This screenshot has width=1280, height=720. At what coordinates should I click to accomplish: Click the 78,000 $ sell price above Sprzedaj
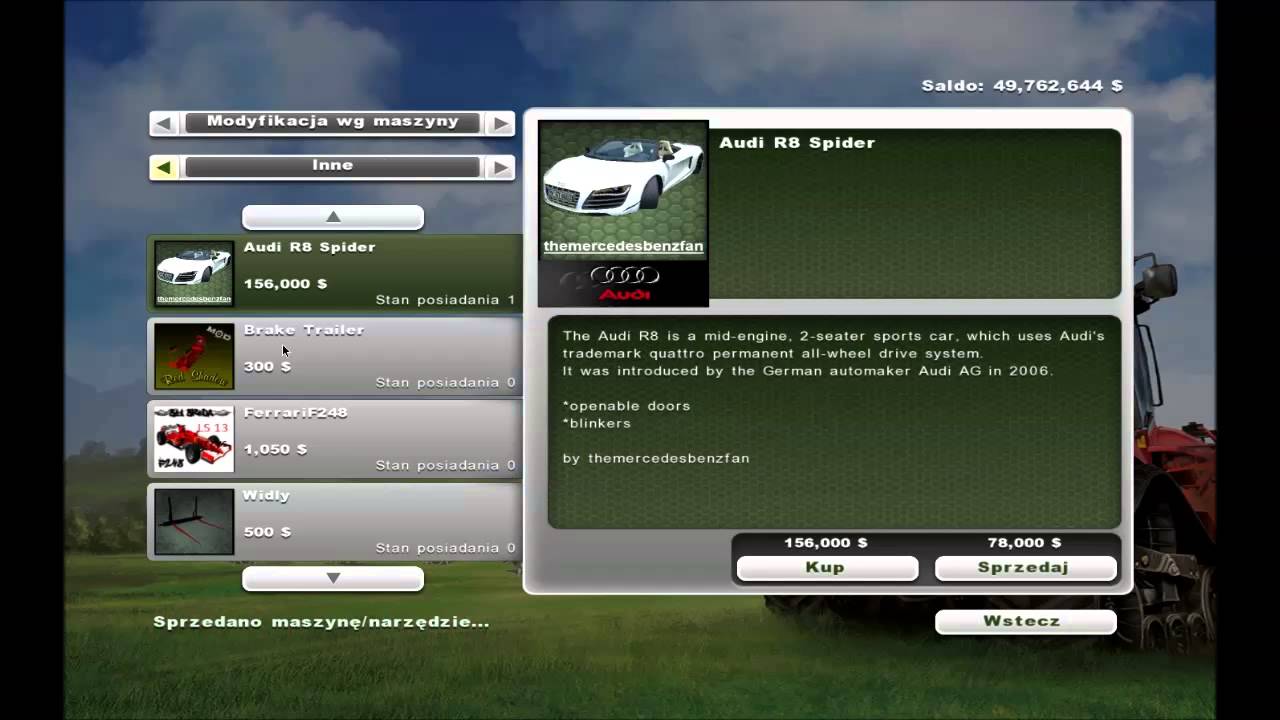tap(1025, 543)
